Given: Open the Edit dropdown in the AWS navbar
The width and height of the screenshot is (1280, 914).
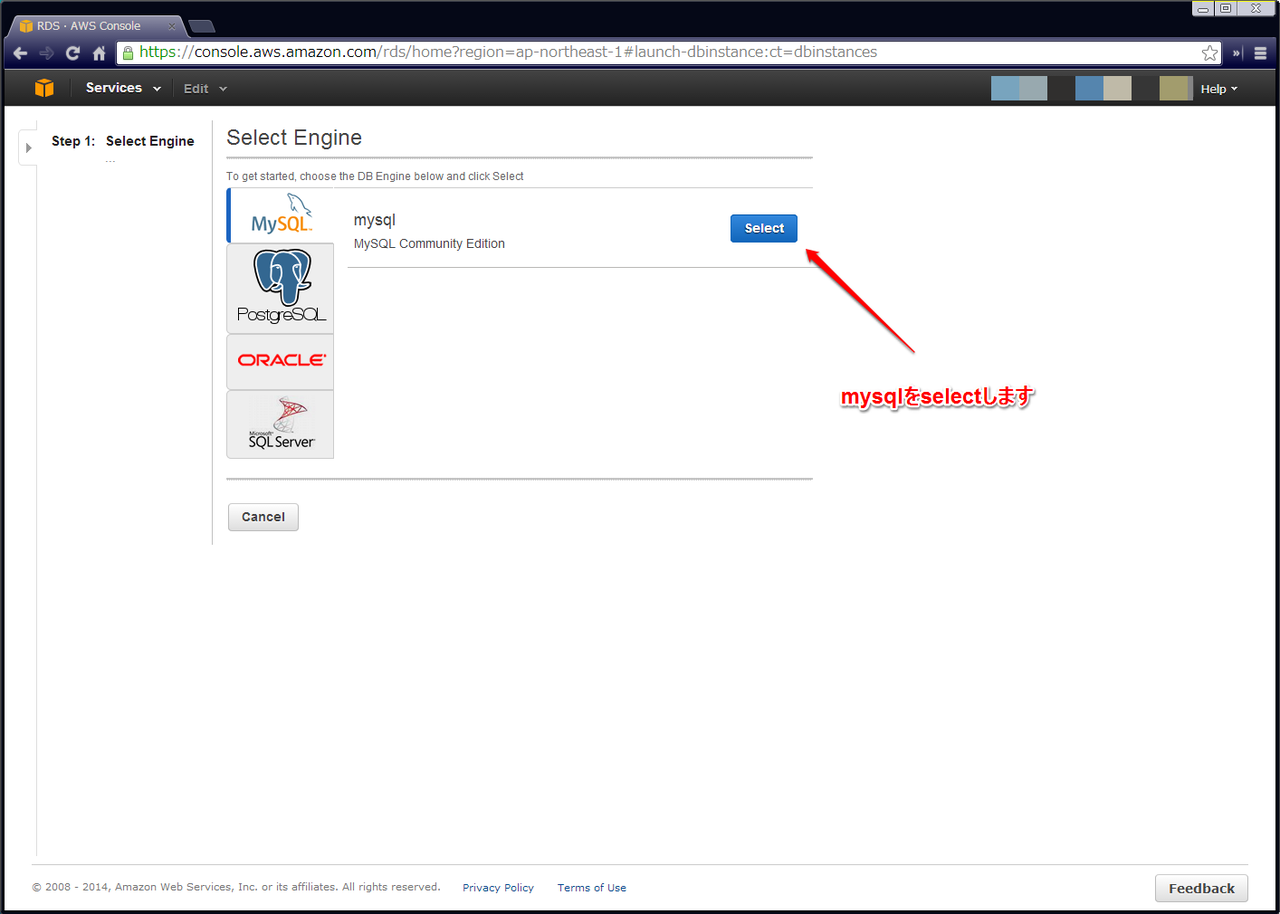Looking at the screenshot, I should [205, 89].
